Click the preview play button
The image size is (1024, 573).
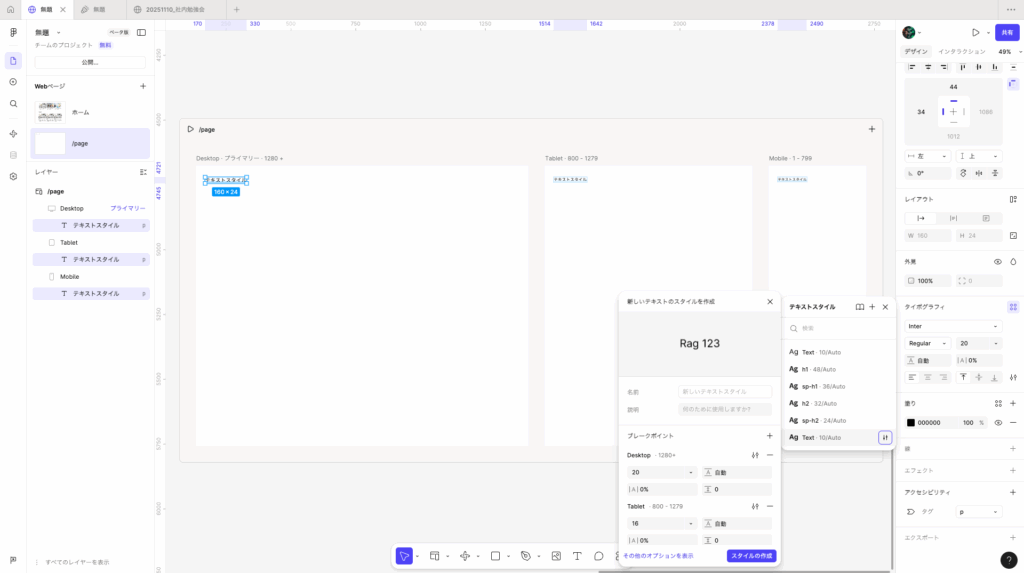(975, 33)
